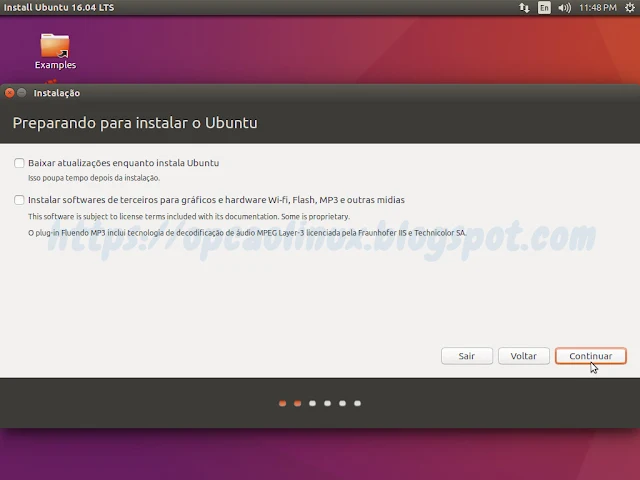
Task: Click the 'Isso poupa tempo depois da instalação.' text
Action: pos(94,178)
